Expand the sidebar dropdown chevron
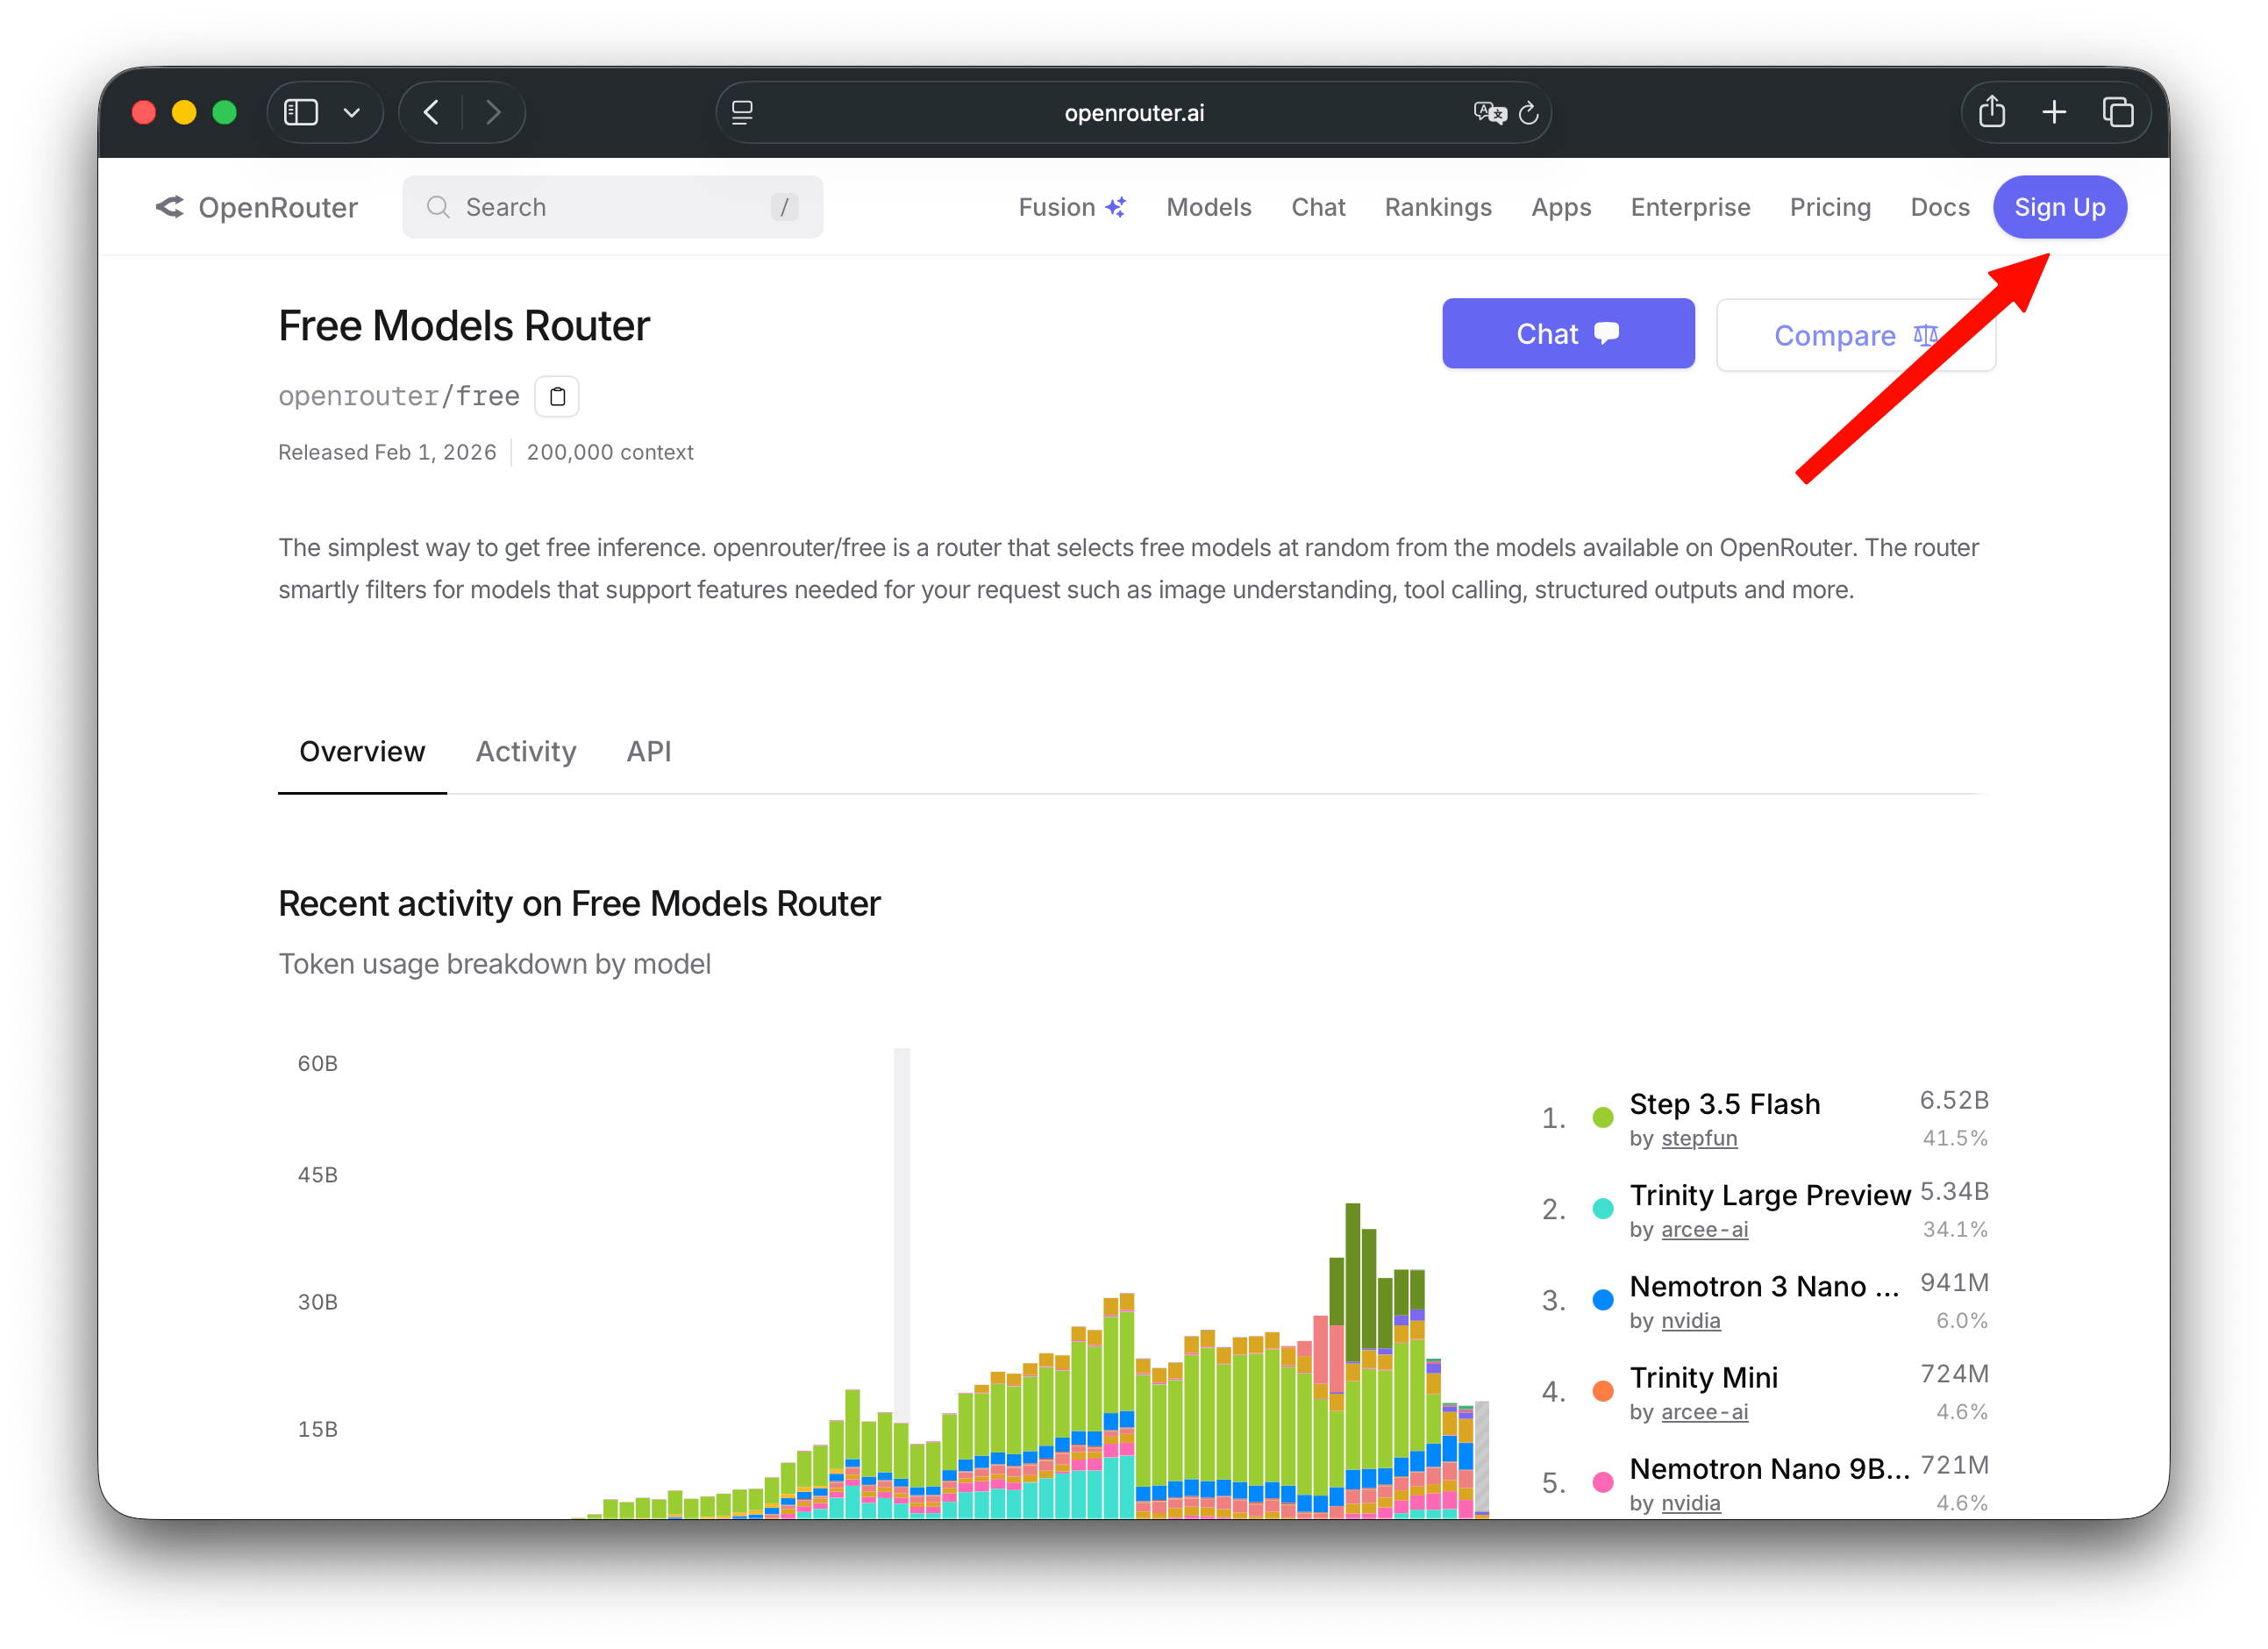This screenshot has height=1649, width=2268. click(x=351, y=113)
